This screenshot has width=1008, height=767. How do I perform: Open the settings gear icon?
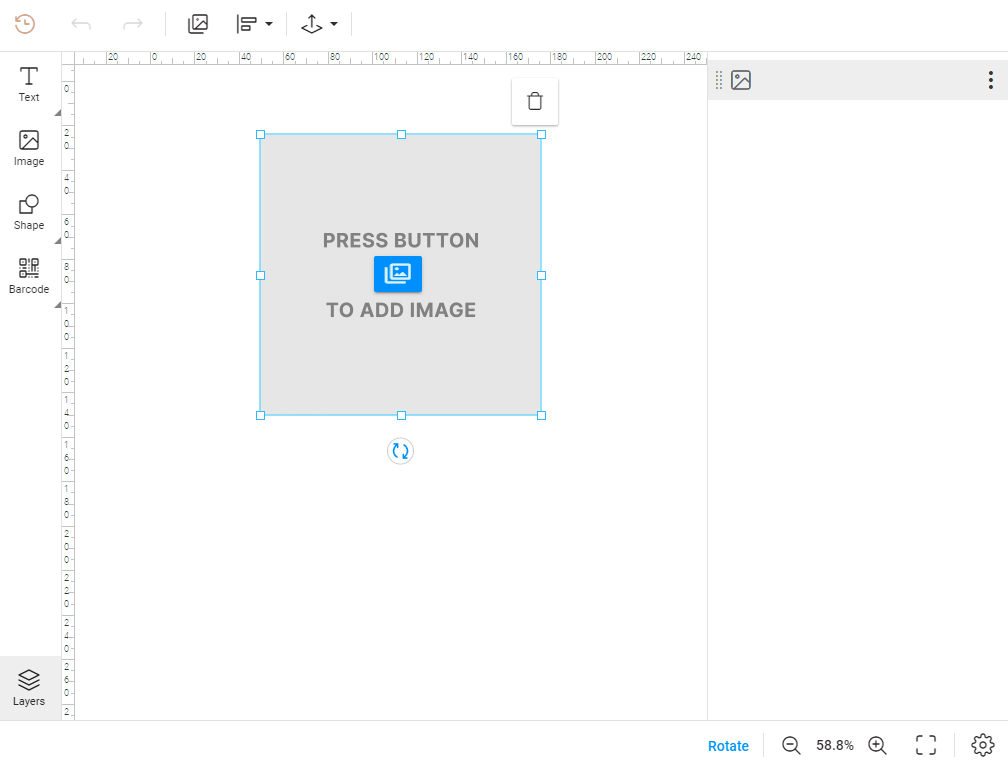click(982, 746)
